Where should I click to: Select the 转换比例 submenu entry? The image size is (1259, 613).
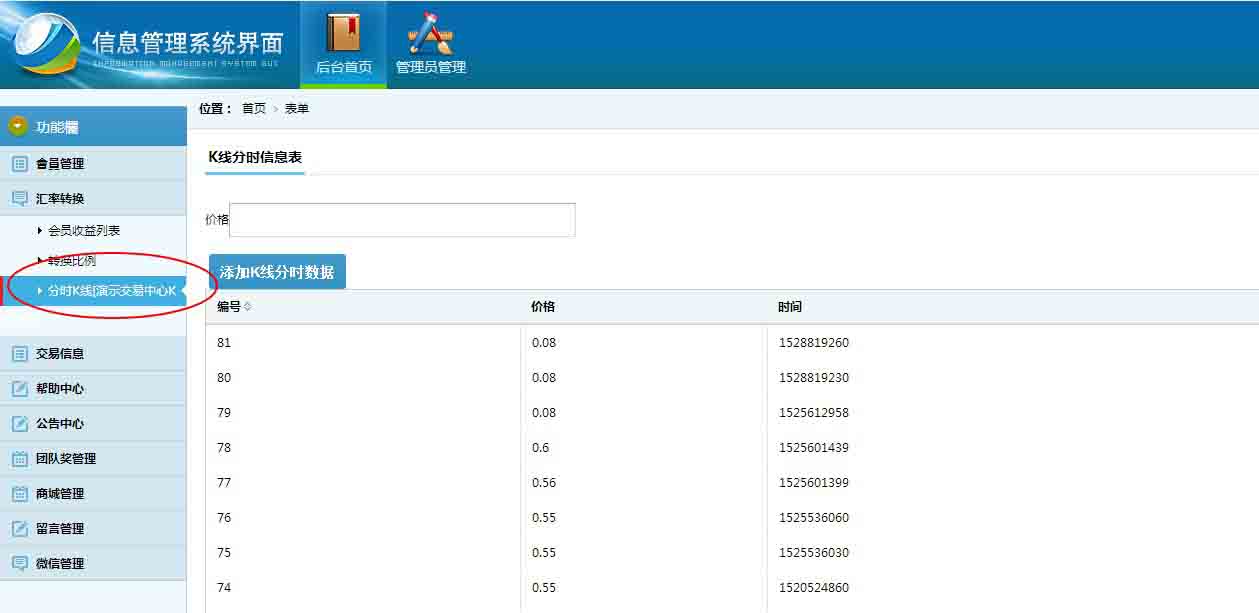[x=72, y=260]
